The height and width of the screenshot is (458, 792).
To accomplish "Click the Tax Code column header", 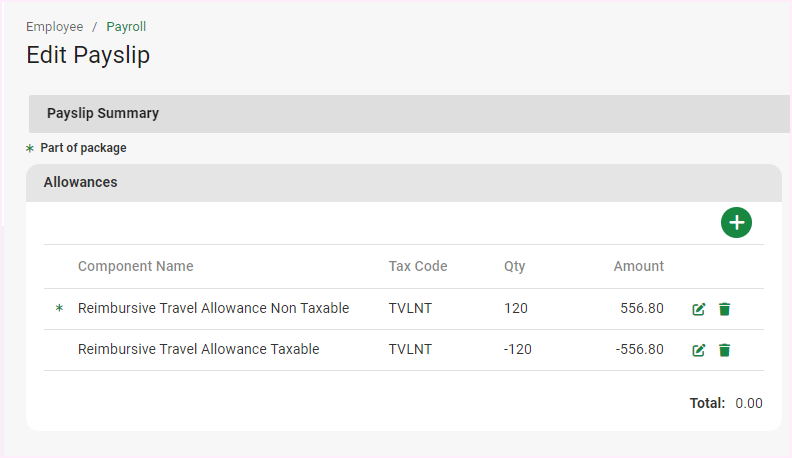I will coord(418,266).
